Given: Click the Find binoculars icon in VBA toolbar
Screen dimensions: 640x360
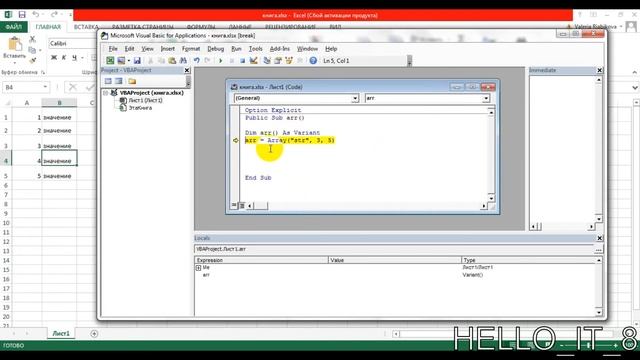Looking at the screenshot, I should click(x=183, y=60).
